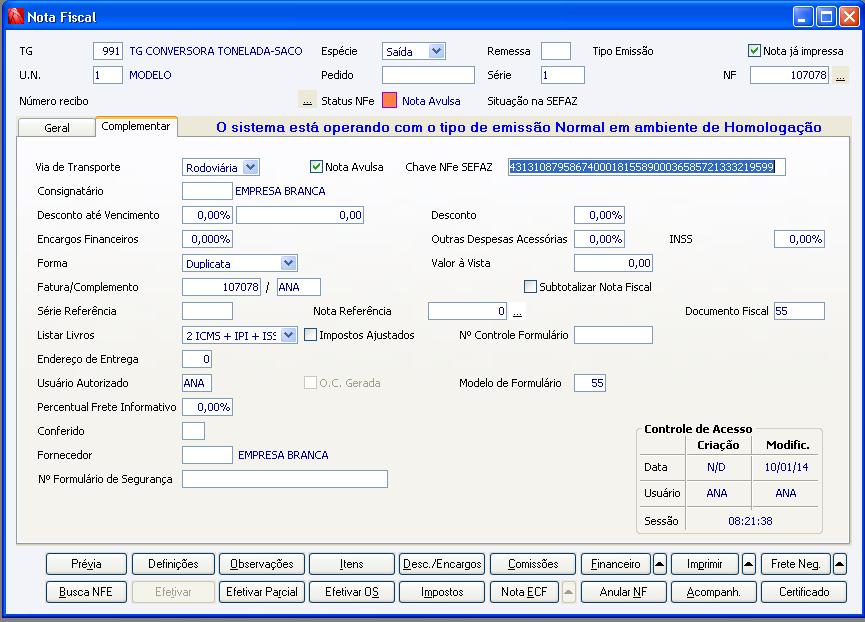Open the Acompanh. button

[714, 592]
